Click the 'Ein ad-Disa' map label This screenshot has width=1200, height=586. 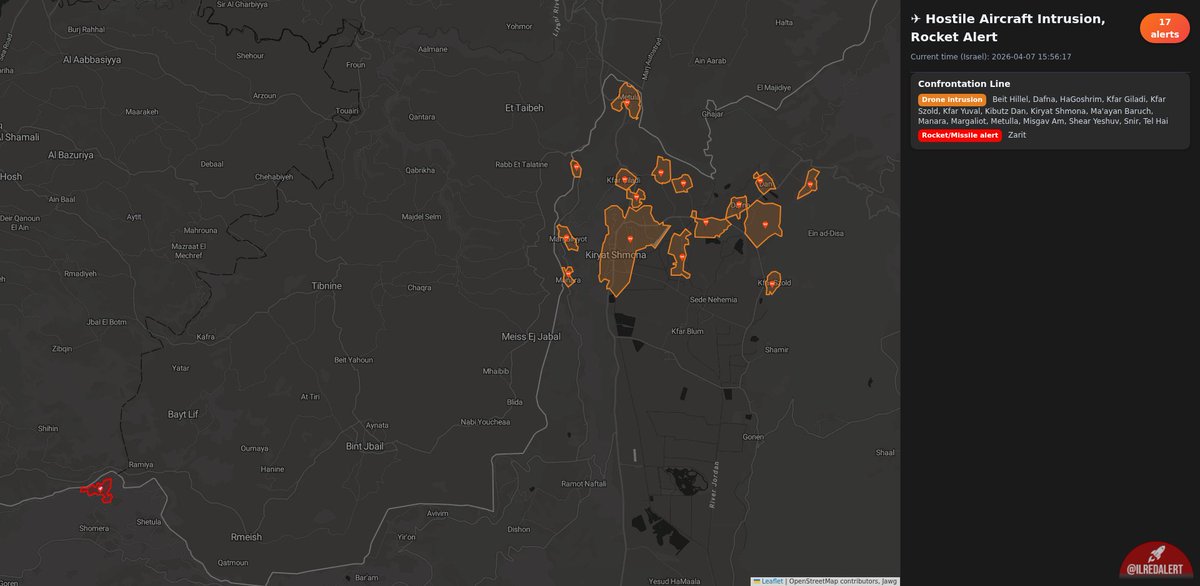pyautogui.click(x=827, y=233)
